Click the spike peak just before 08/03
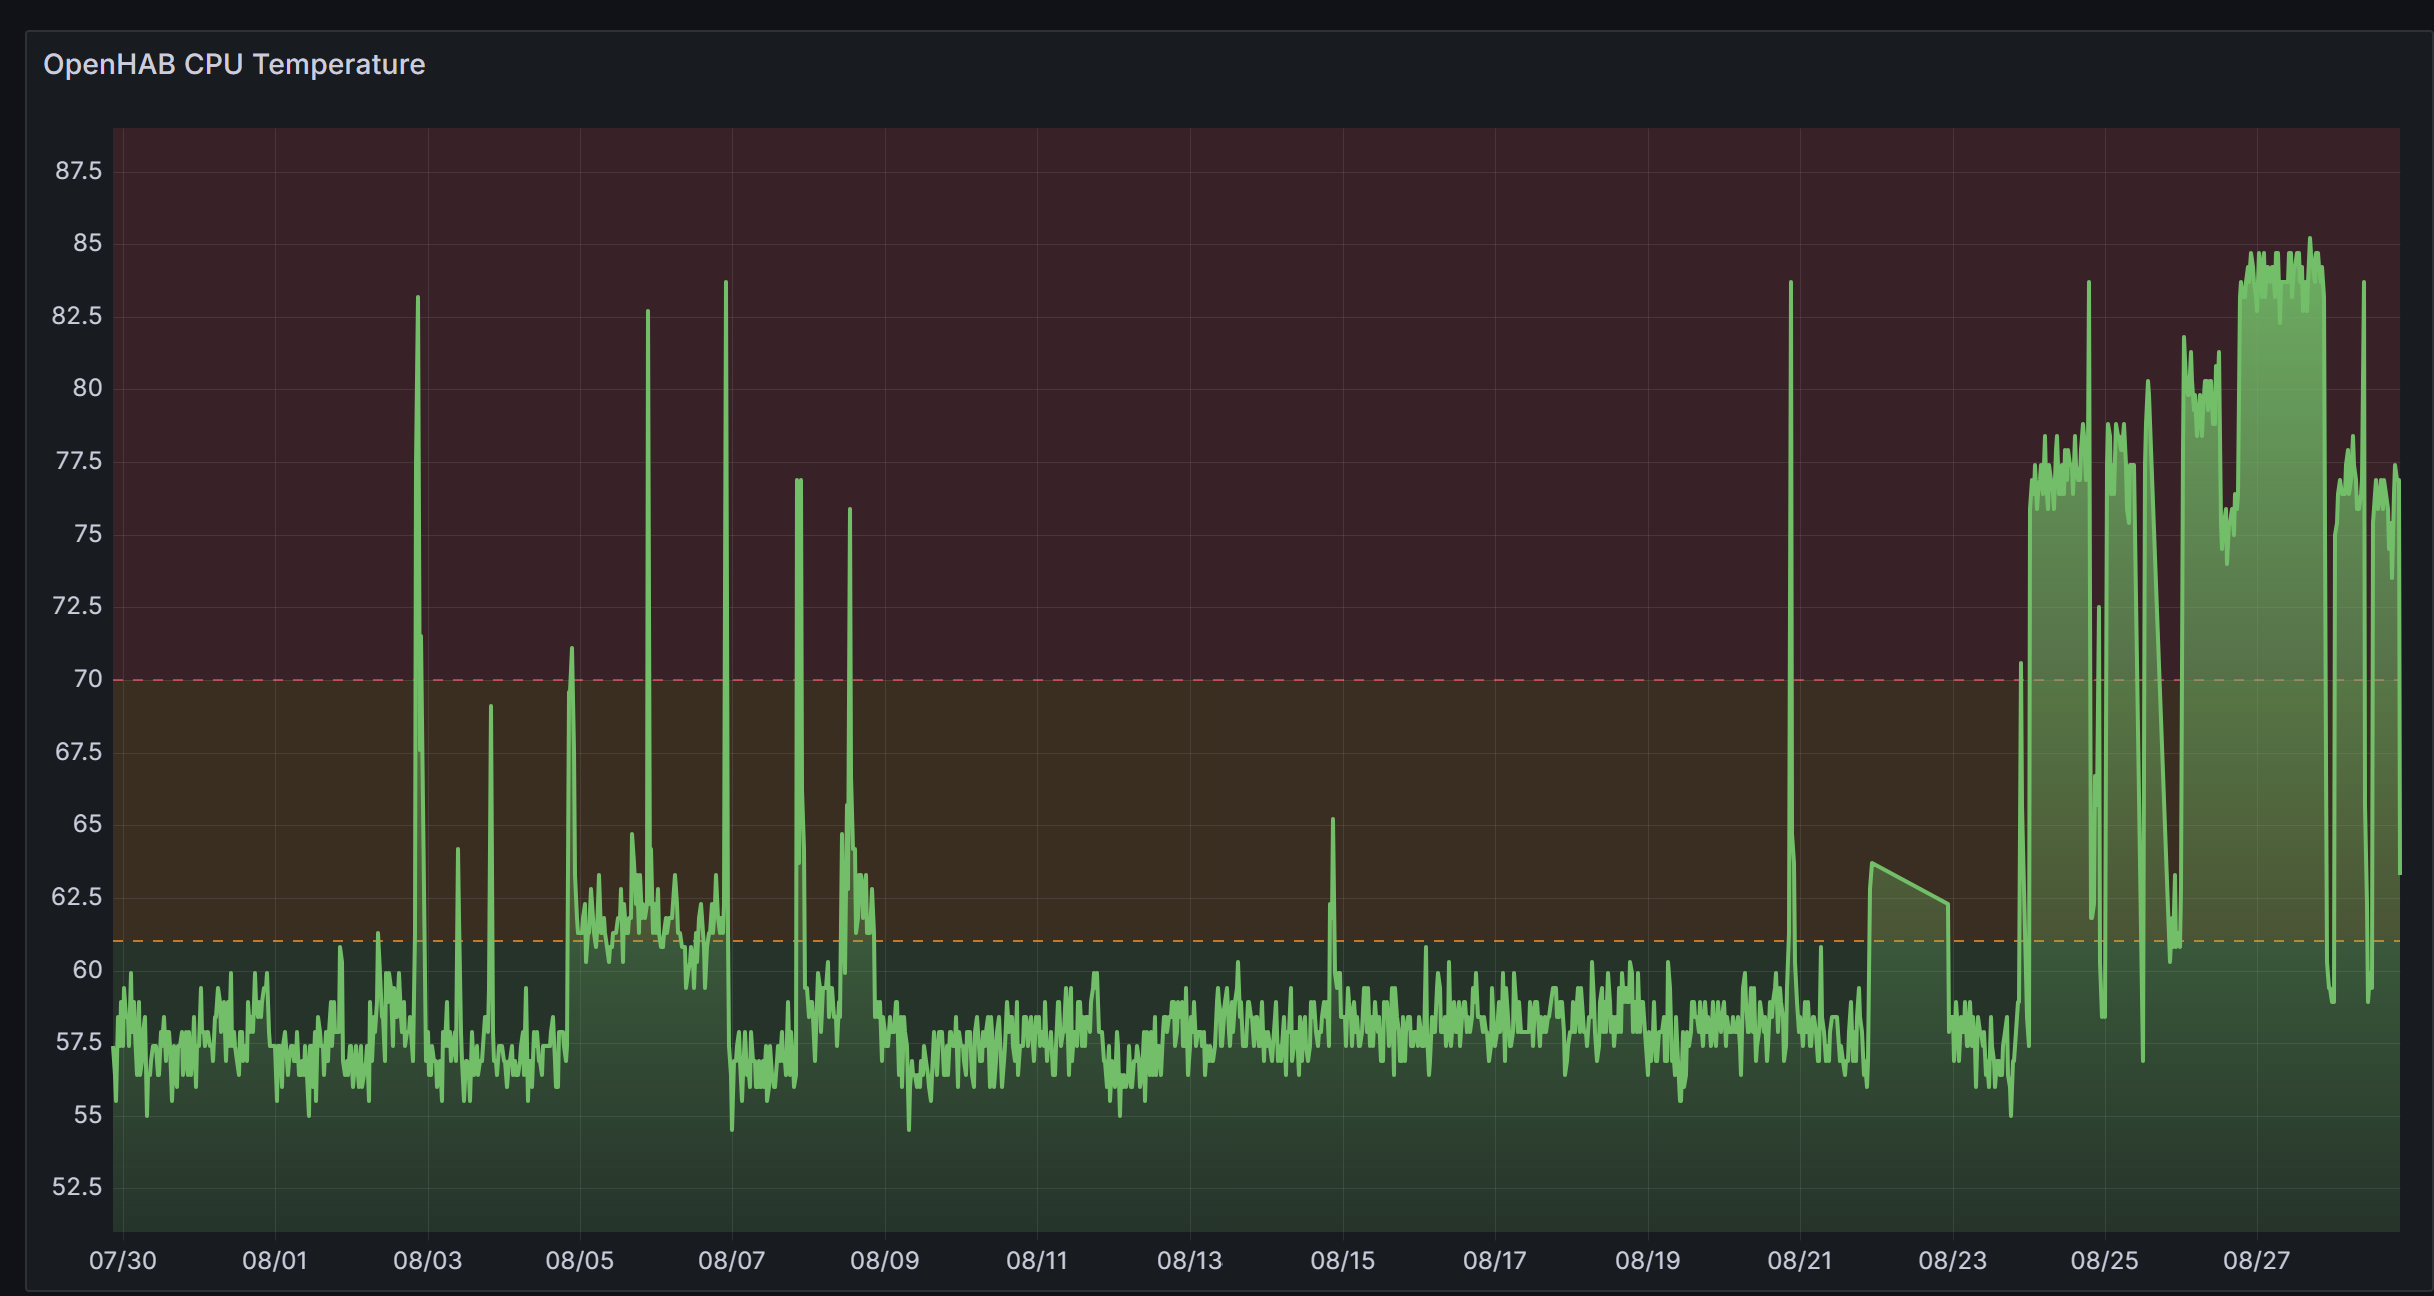Image resolution: width=2434 pixels, height=1296 pixels. [418, 298]
